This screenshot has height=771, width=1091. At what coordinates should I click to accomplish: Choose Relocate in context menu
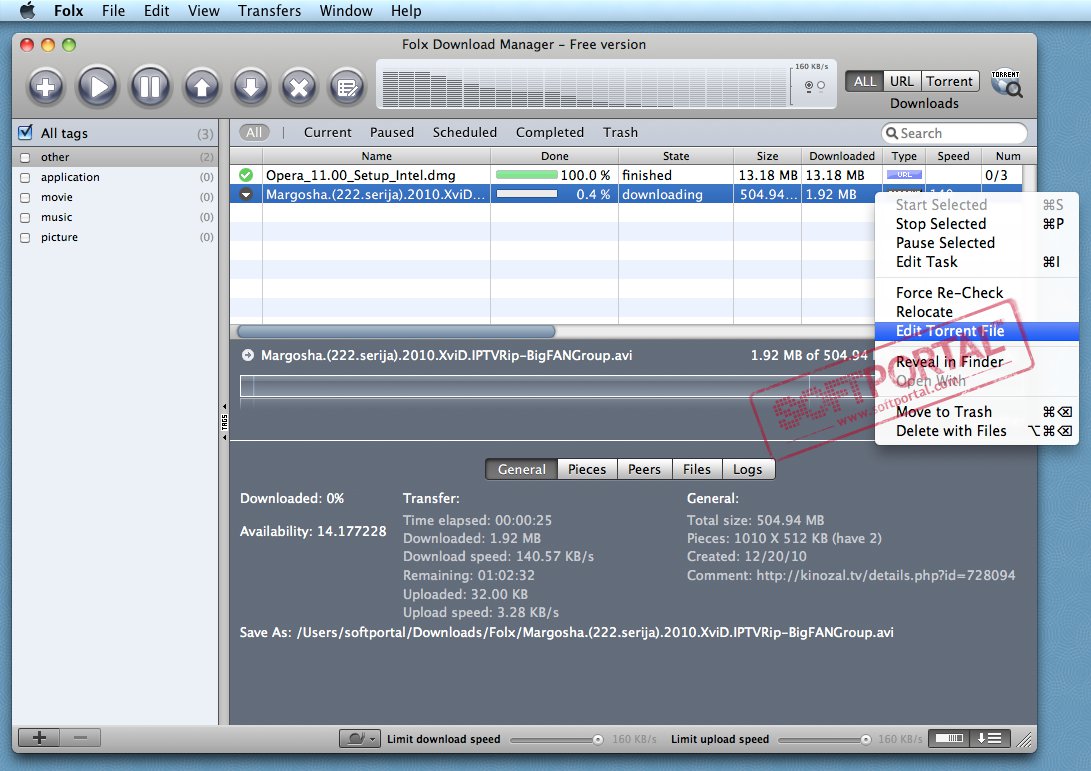pyautogui.click(x=976, y=312)
